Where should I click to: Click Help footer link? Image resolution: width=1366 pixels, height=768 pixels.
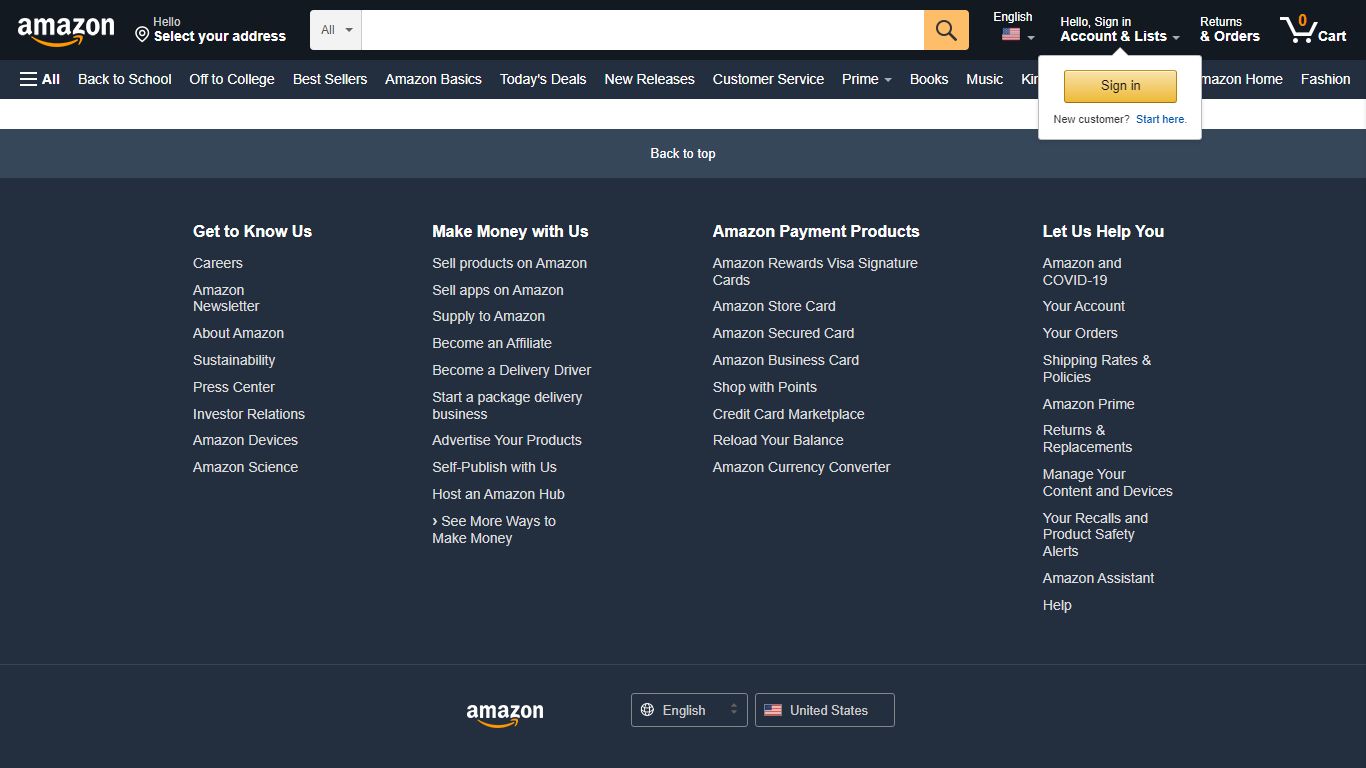coord(1057,605)
